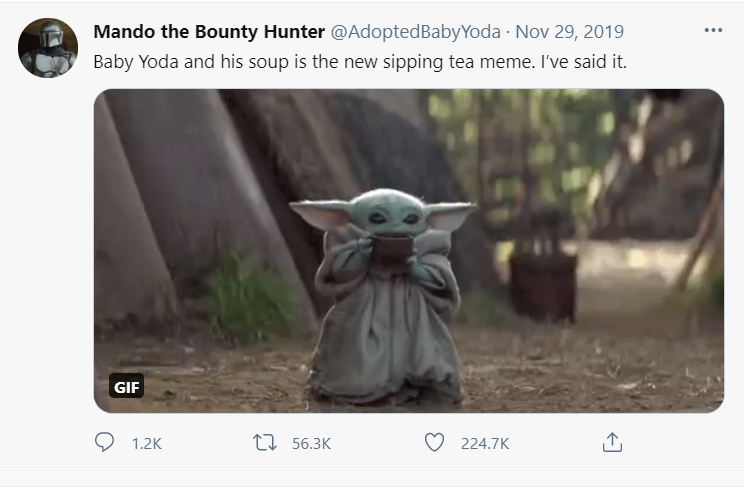Click the 224.7K likes count
Screen dimensions: 744x490
click(x=484, y=444)
